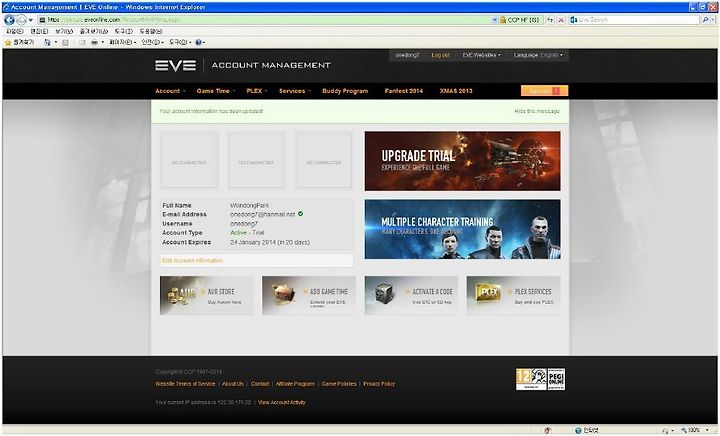Click the Print toolbar icon
720x436 pixels.
[x=94, y=42]
